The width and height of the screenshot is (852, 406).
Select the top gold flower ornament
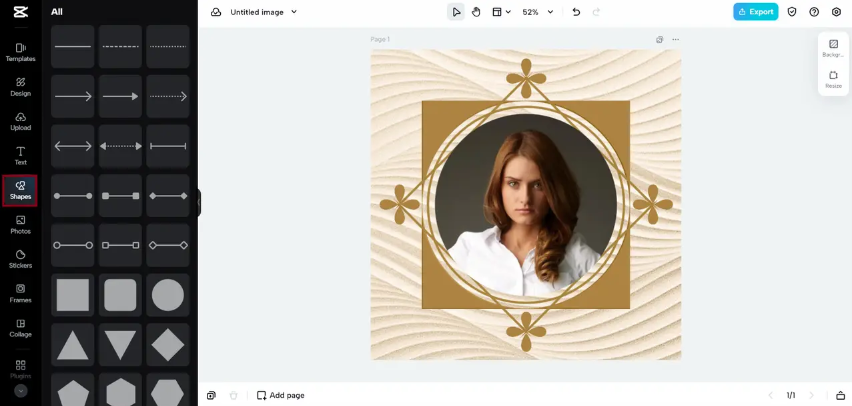coord(526,78)
